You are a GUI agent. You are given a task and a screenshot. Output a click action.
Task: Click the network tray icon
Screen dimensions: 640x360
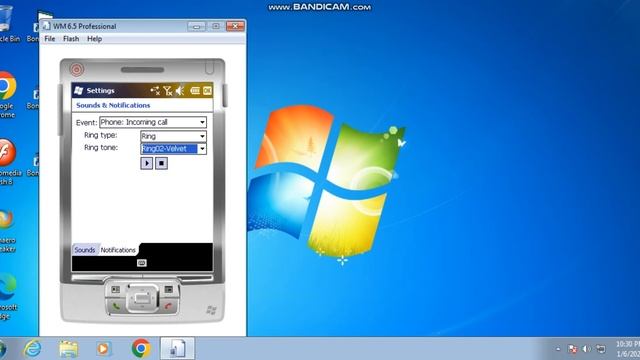(600, 349)
